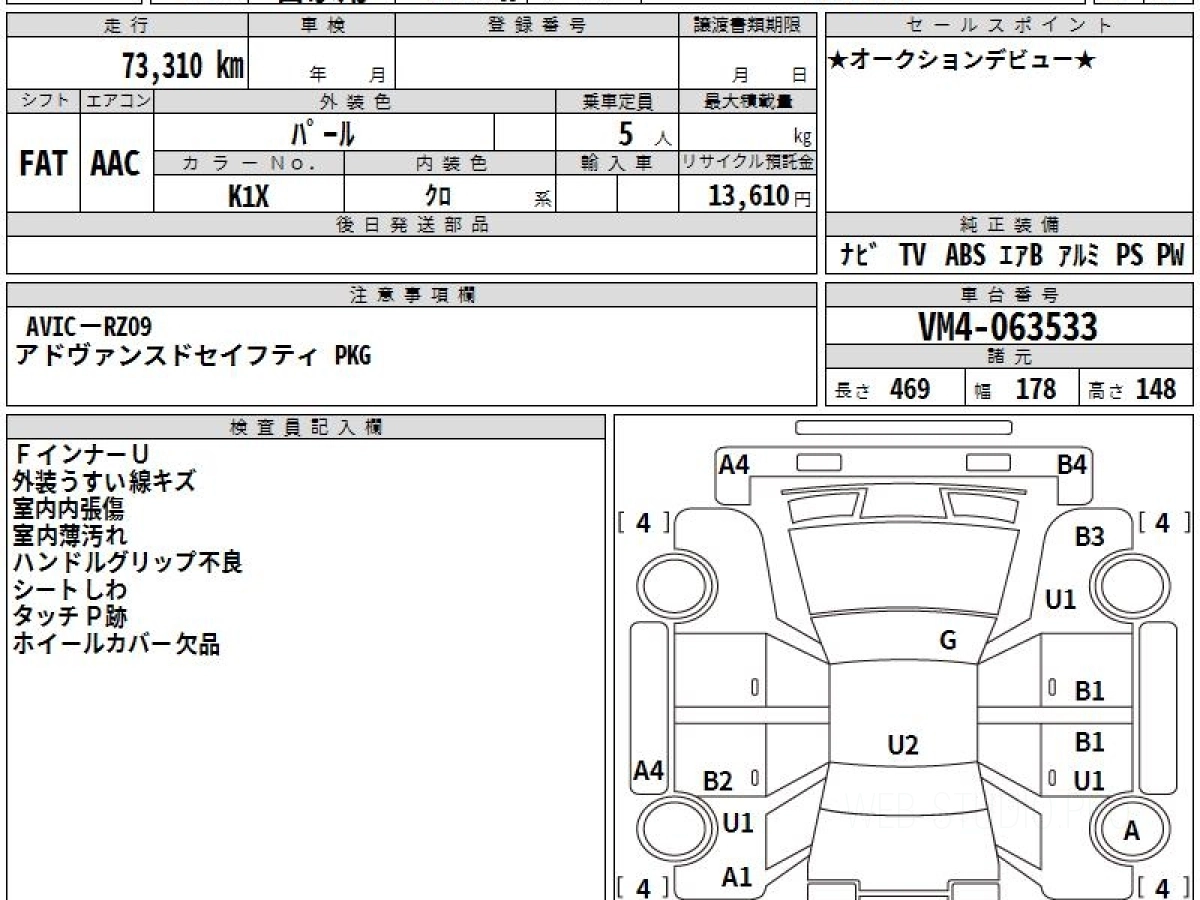Click the 内装色 header cell

click(450, 163)
